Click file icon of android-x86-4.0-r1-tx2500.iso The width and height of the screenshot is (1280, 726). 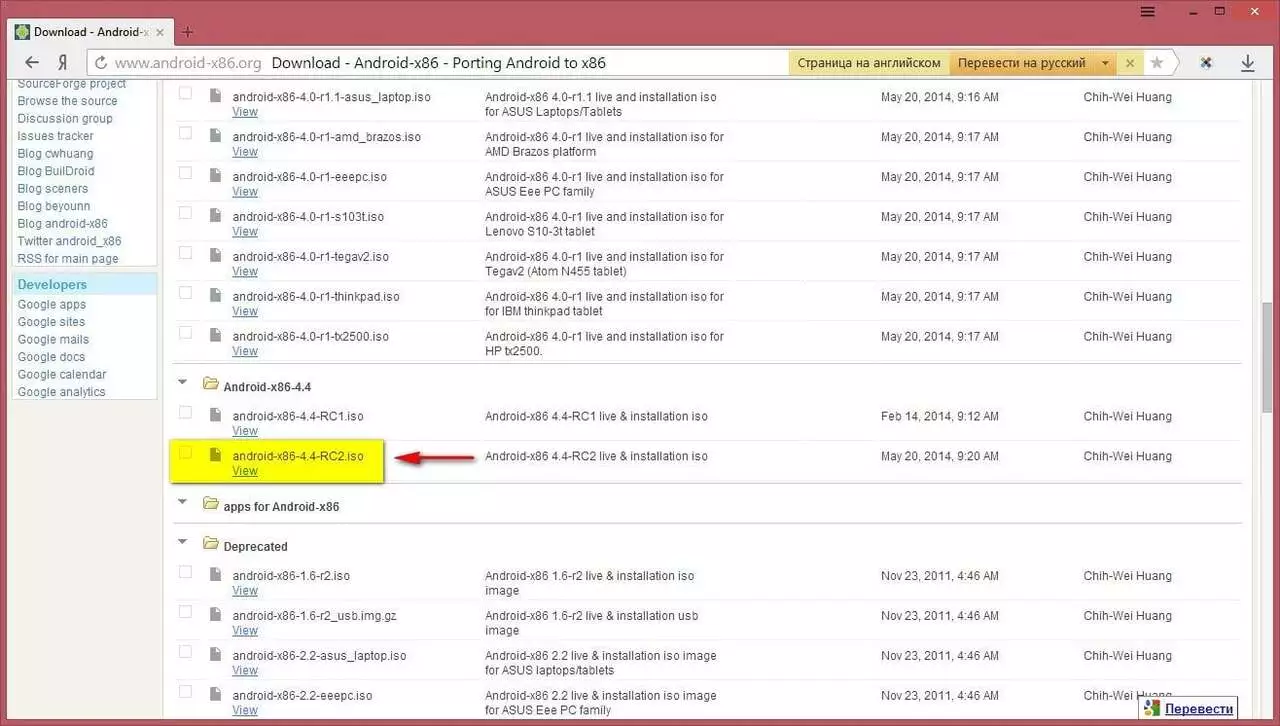coord(215,335)
